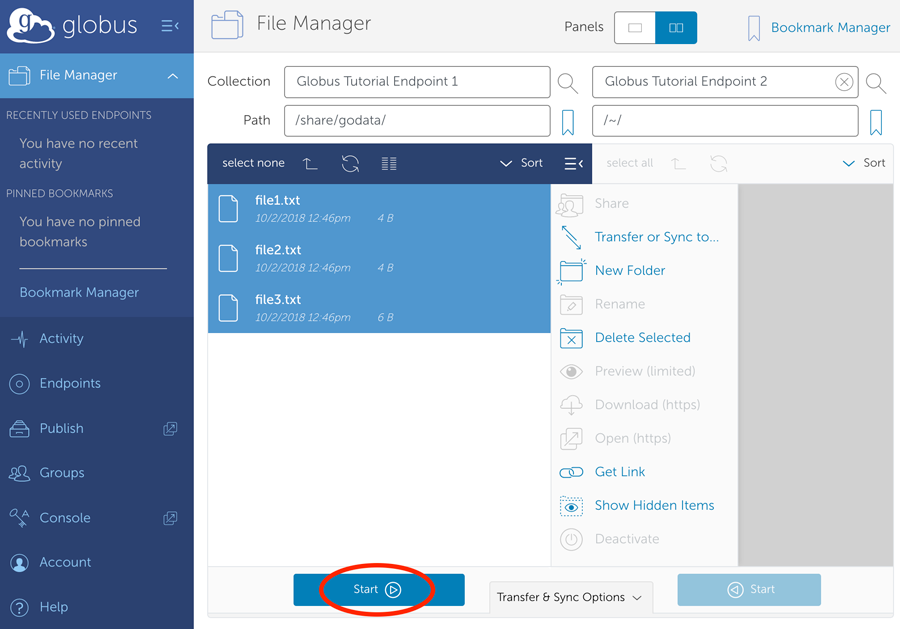Choose Preview (limited)
This screenshot has height=629, width=900.
point(645,371)
